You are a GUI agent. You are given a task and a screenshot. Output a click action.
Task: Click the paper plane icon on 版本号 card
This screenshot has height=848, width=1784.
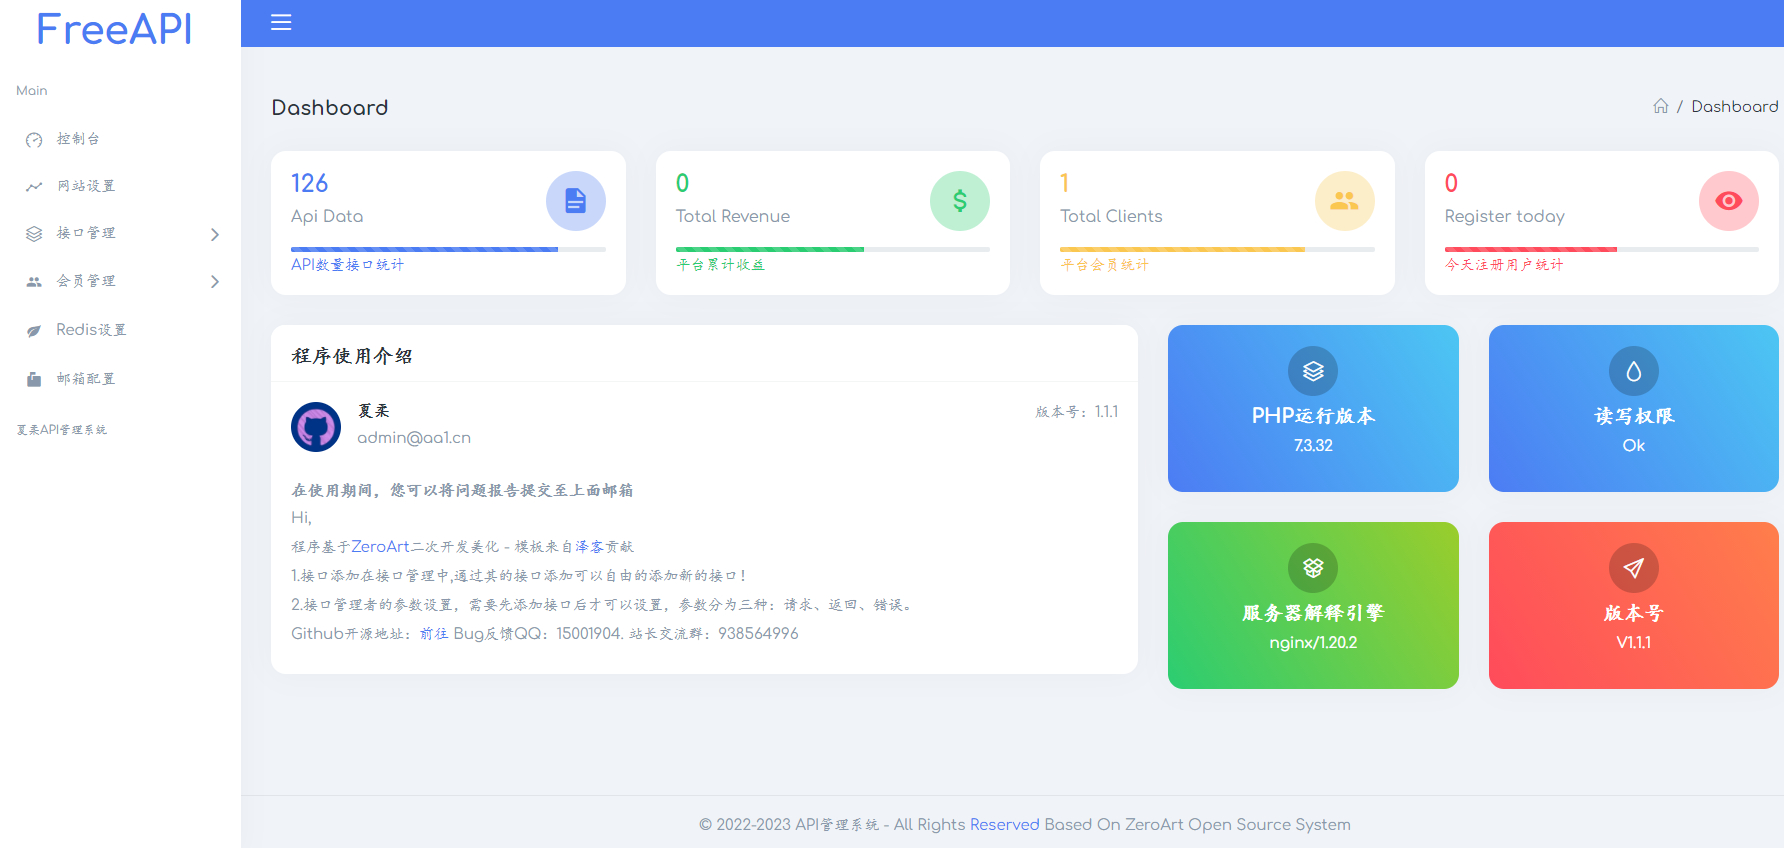(1634, 568)
